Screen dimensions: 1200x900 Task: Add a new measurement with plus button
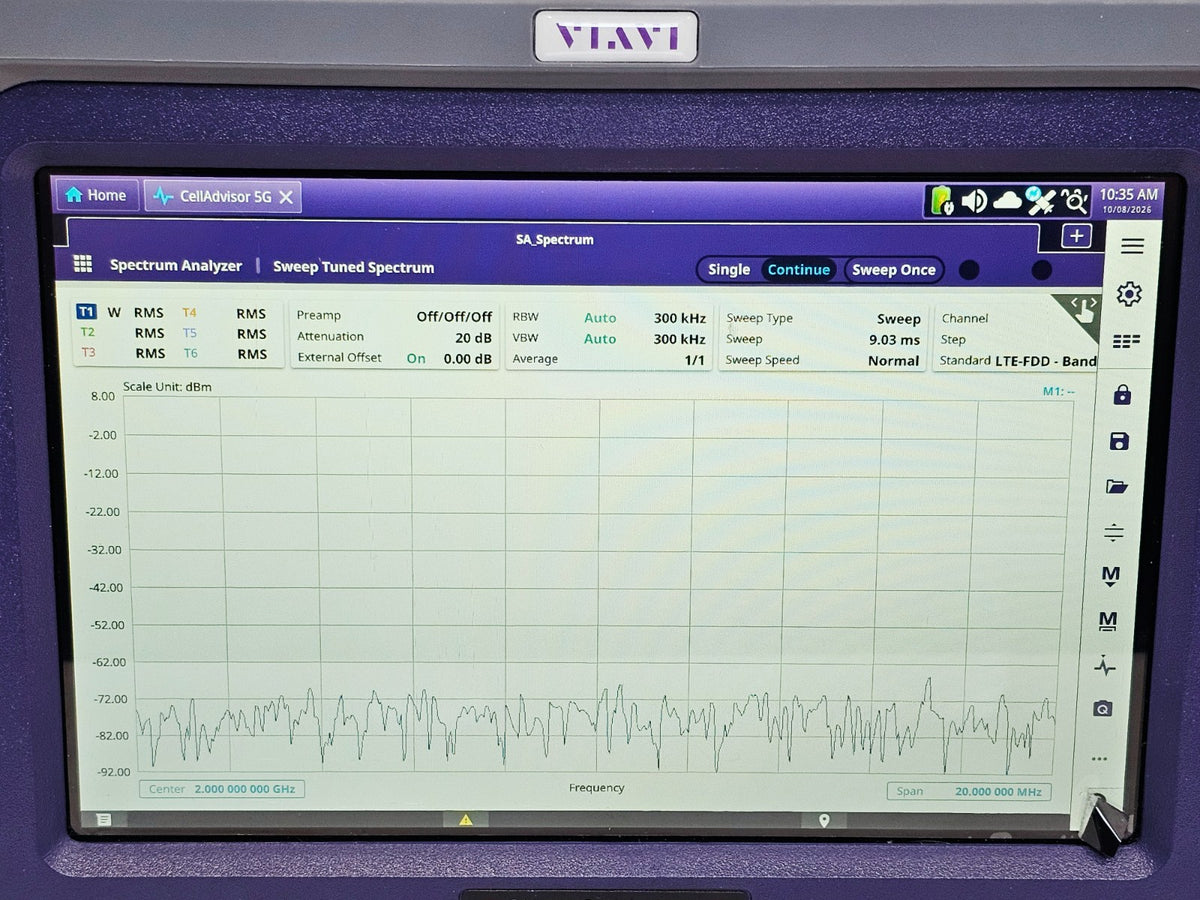(x=1076, y=236)
